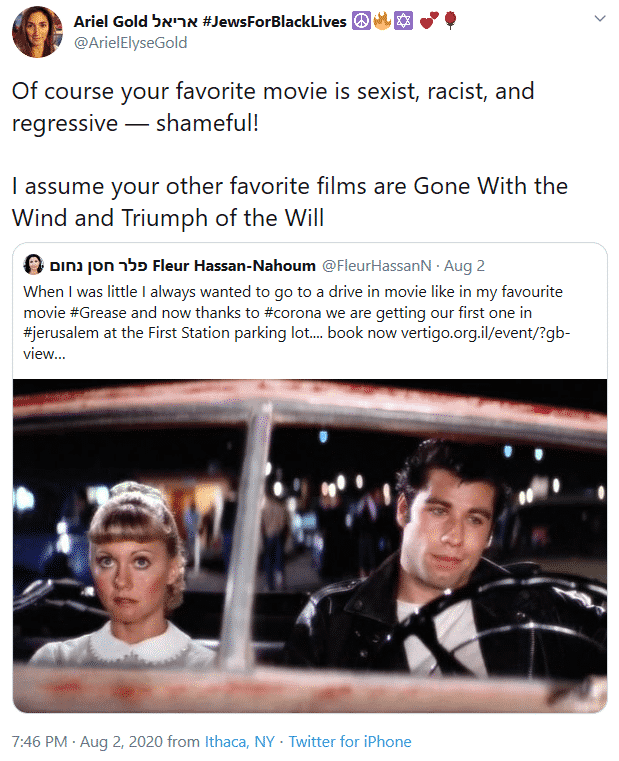Open the quoted tweet's Aug 2 date
Viewport: 619px width, 761px height.
coord(464,265)
